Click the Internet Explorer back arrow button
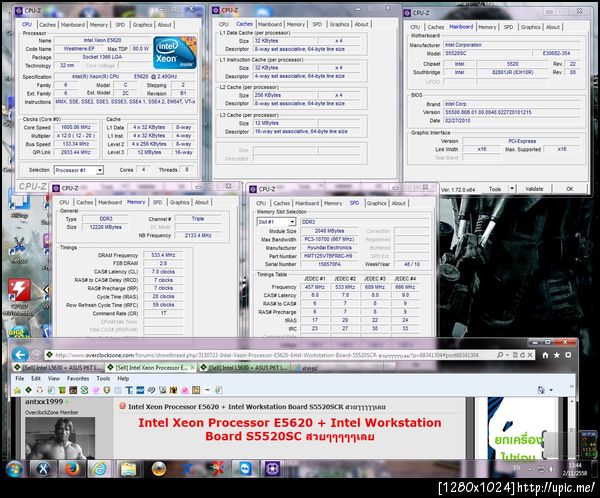The image size is (600, 498). [x=20, y=355]
